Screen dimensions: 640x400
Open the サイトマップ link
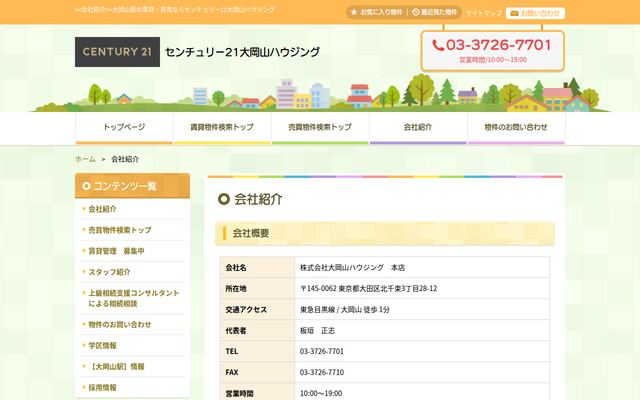(x=484, y=13)
